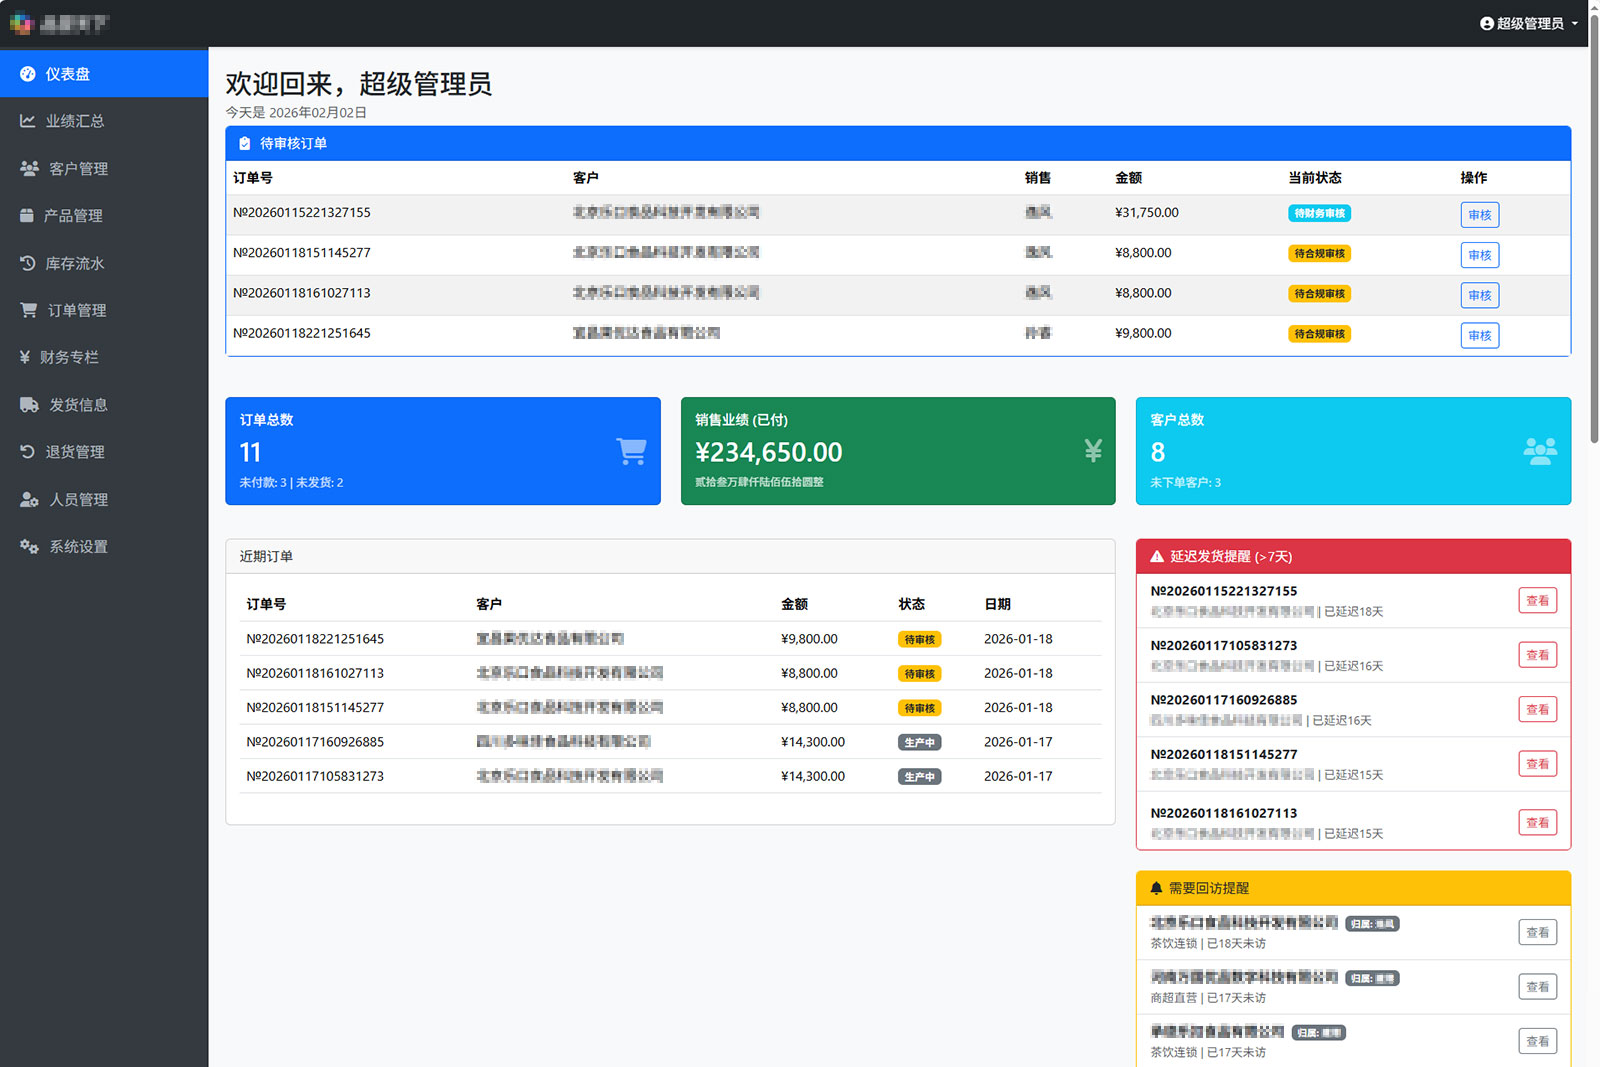Open the 人员管理 menu item
The width and height of the screenshot is (1600, 1067).
(78, 500)
